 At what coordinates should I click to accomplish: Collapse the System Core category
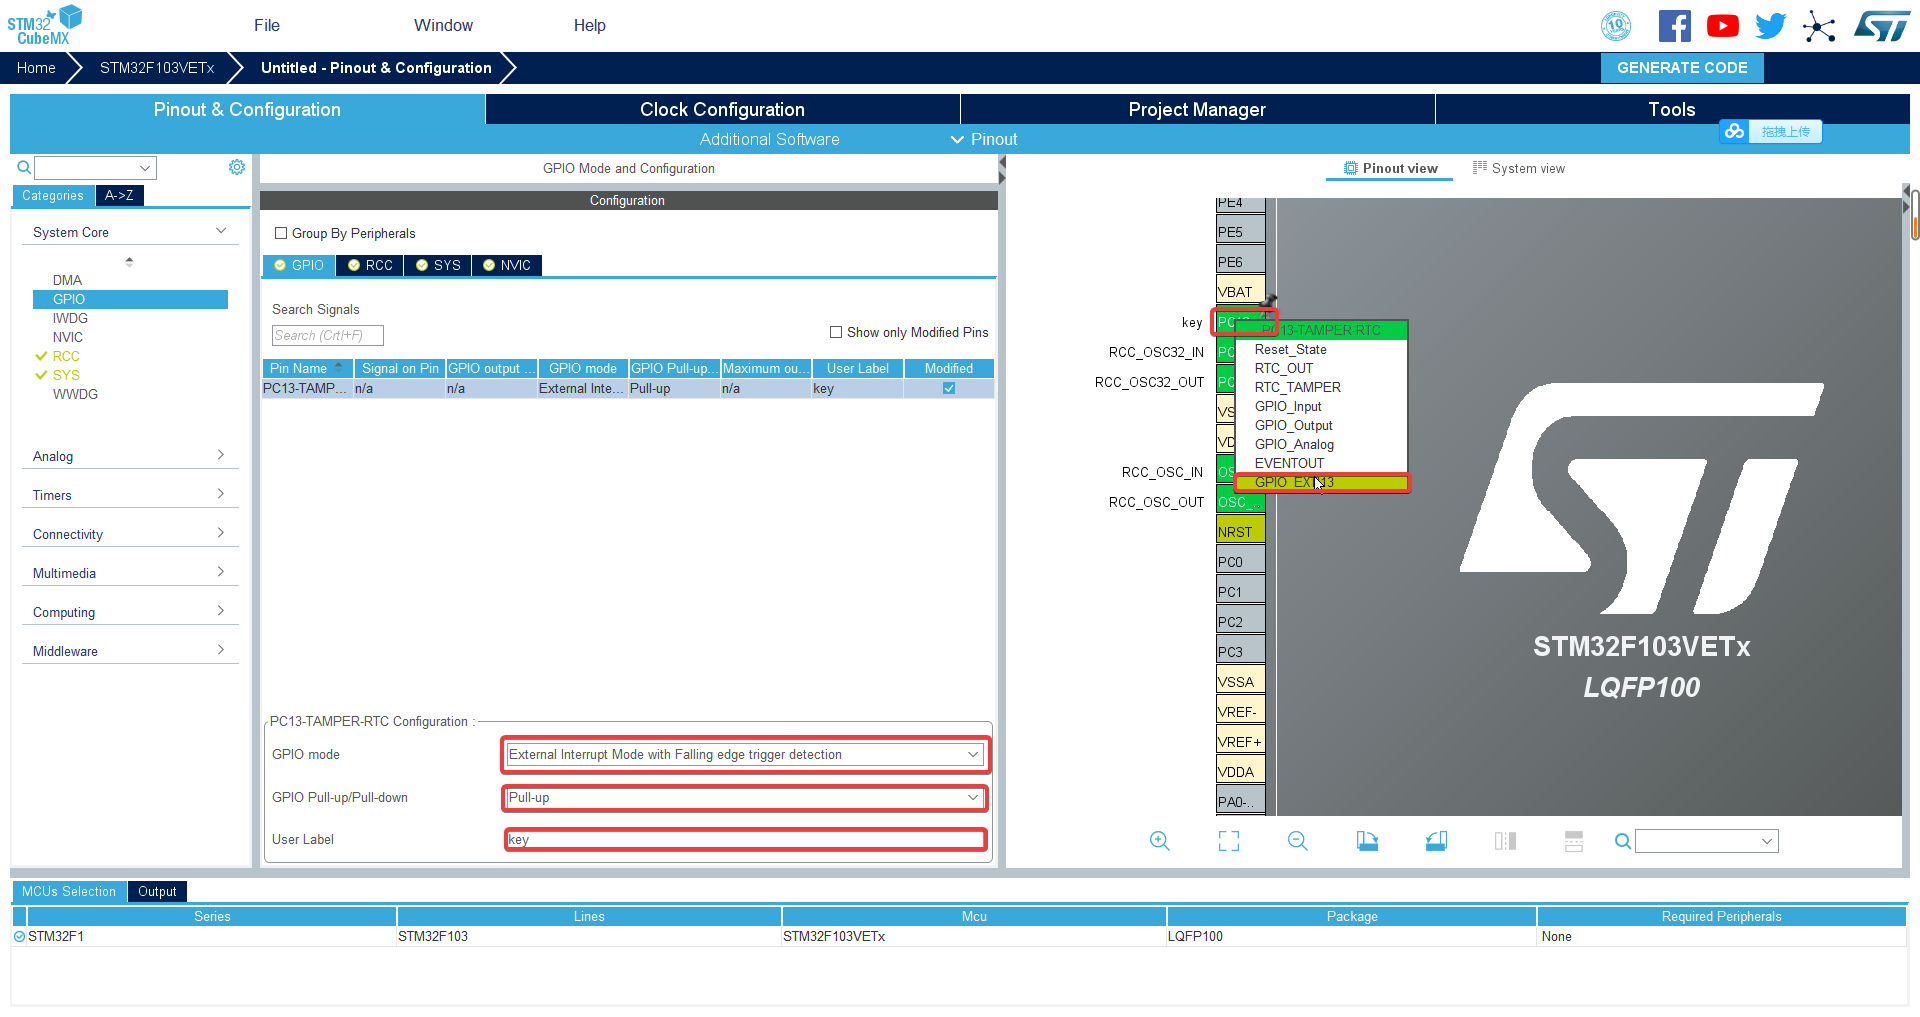221,231
